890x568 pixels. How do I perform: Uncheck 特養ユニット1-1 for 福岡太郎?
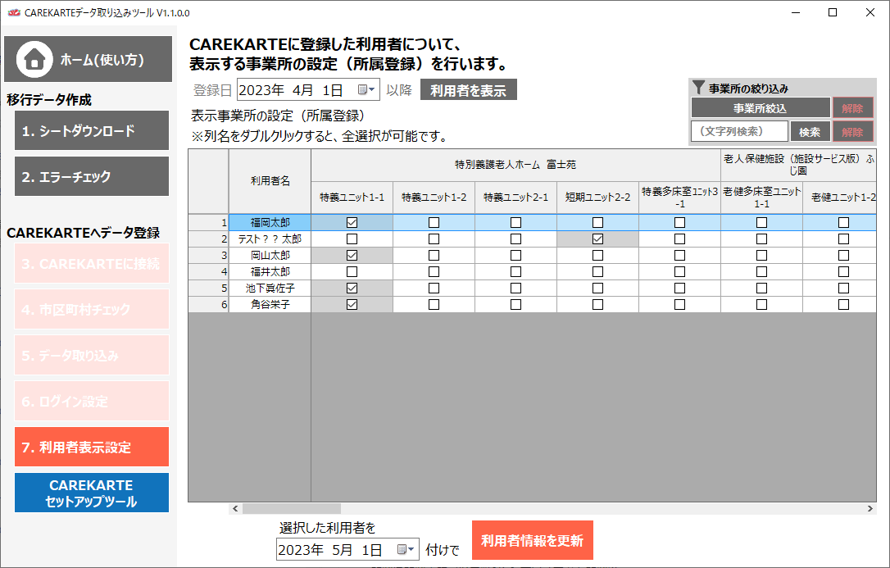tap(352, 222)
